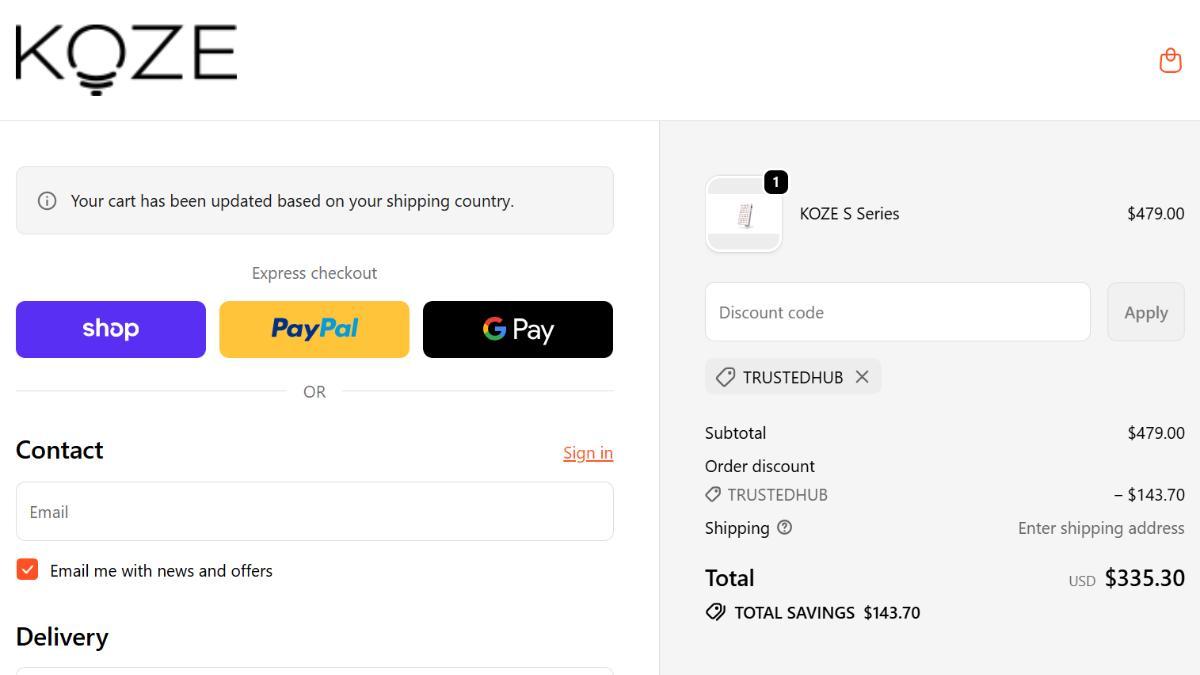The width and height of the screenshot is (1200, 675).
Task: Click the total savings tag icon
Action: tap(715, 612)
